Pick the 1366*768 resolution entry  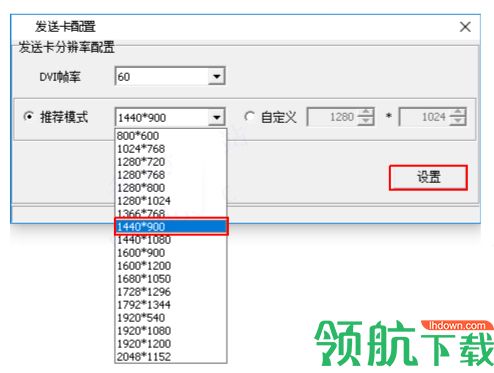tap(171, 213)
